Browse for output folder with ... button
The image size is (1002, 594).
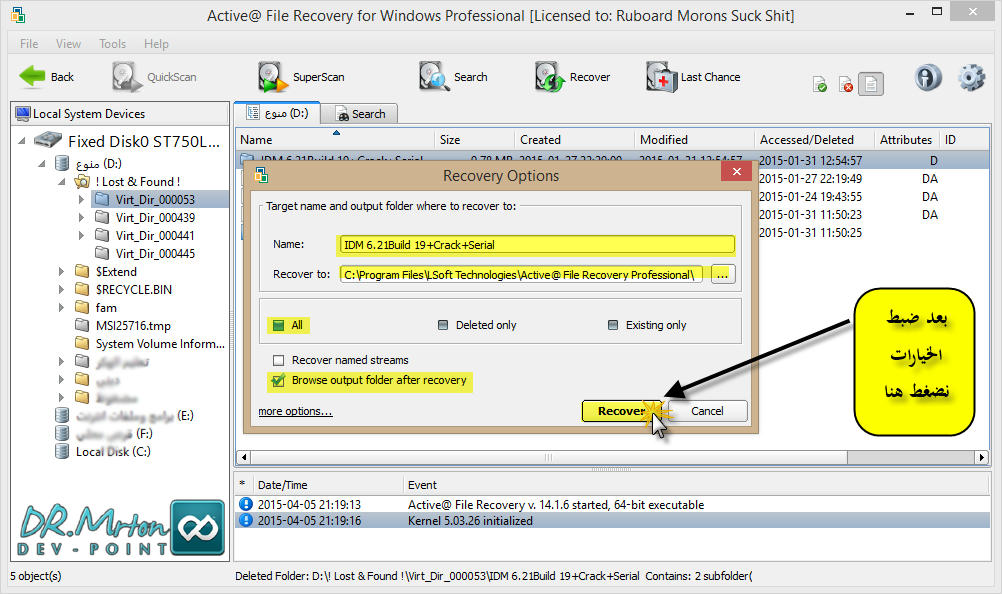click(x=722, y=275)
